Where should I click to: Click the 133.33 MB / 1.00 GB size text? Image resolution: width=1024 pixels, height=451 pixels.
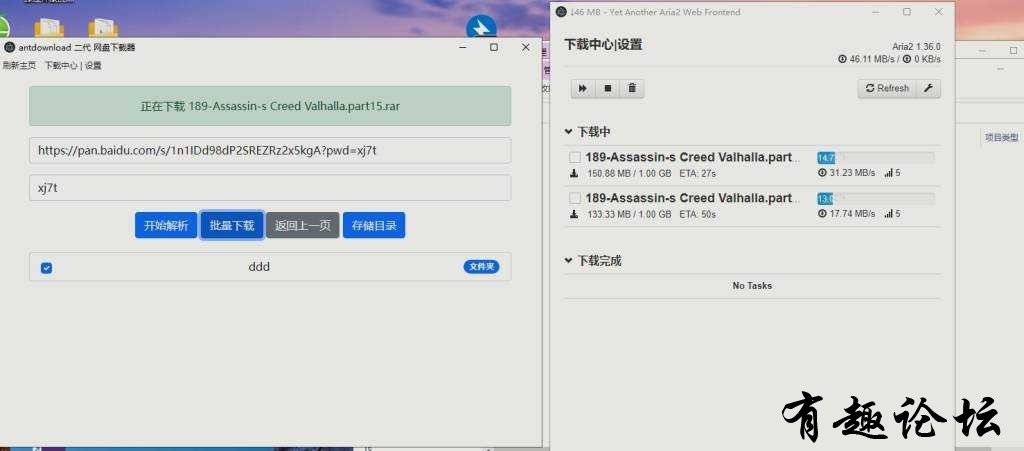pyautogui.click(x=630, y=214)
